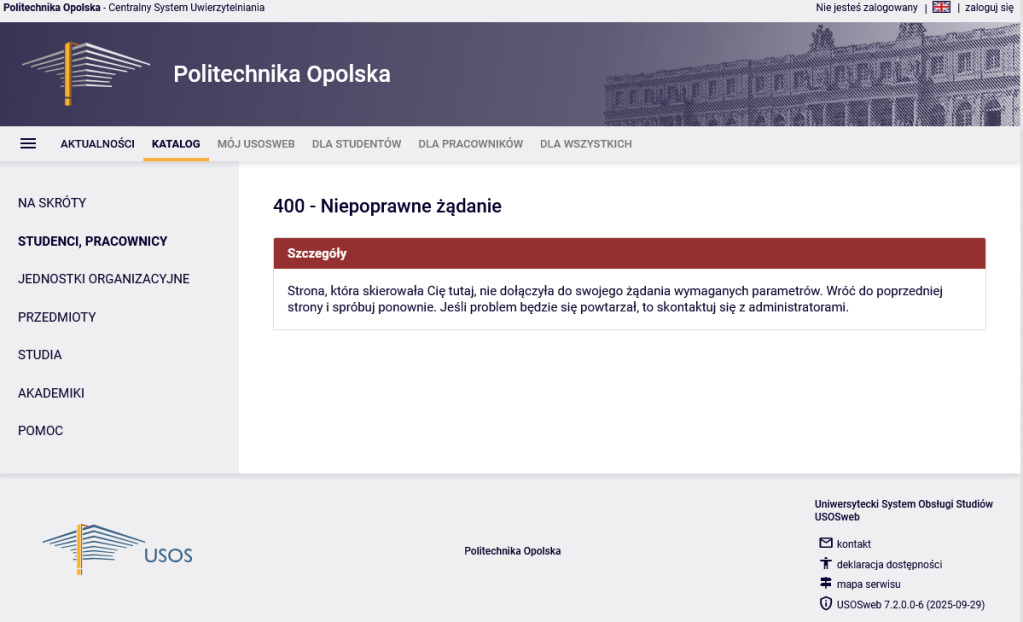Image resolution: width=1023 pixels, height=622 pixels.
Task: Go to MÓJ USOSWEB tab
Action: click(x=256, y=144)
